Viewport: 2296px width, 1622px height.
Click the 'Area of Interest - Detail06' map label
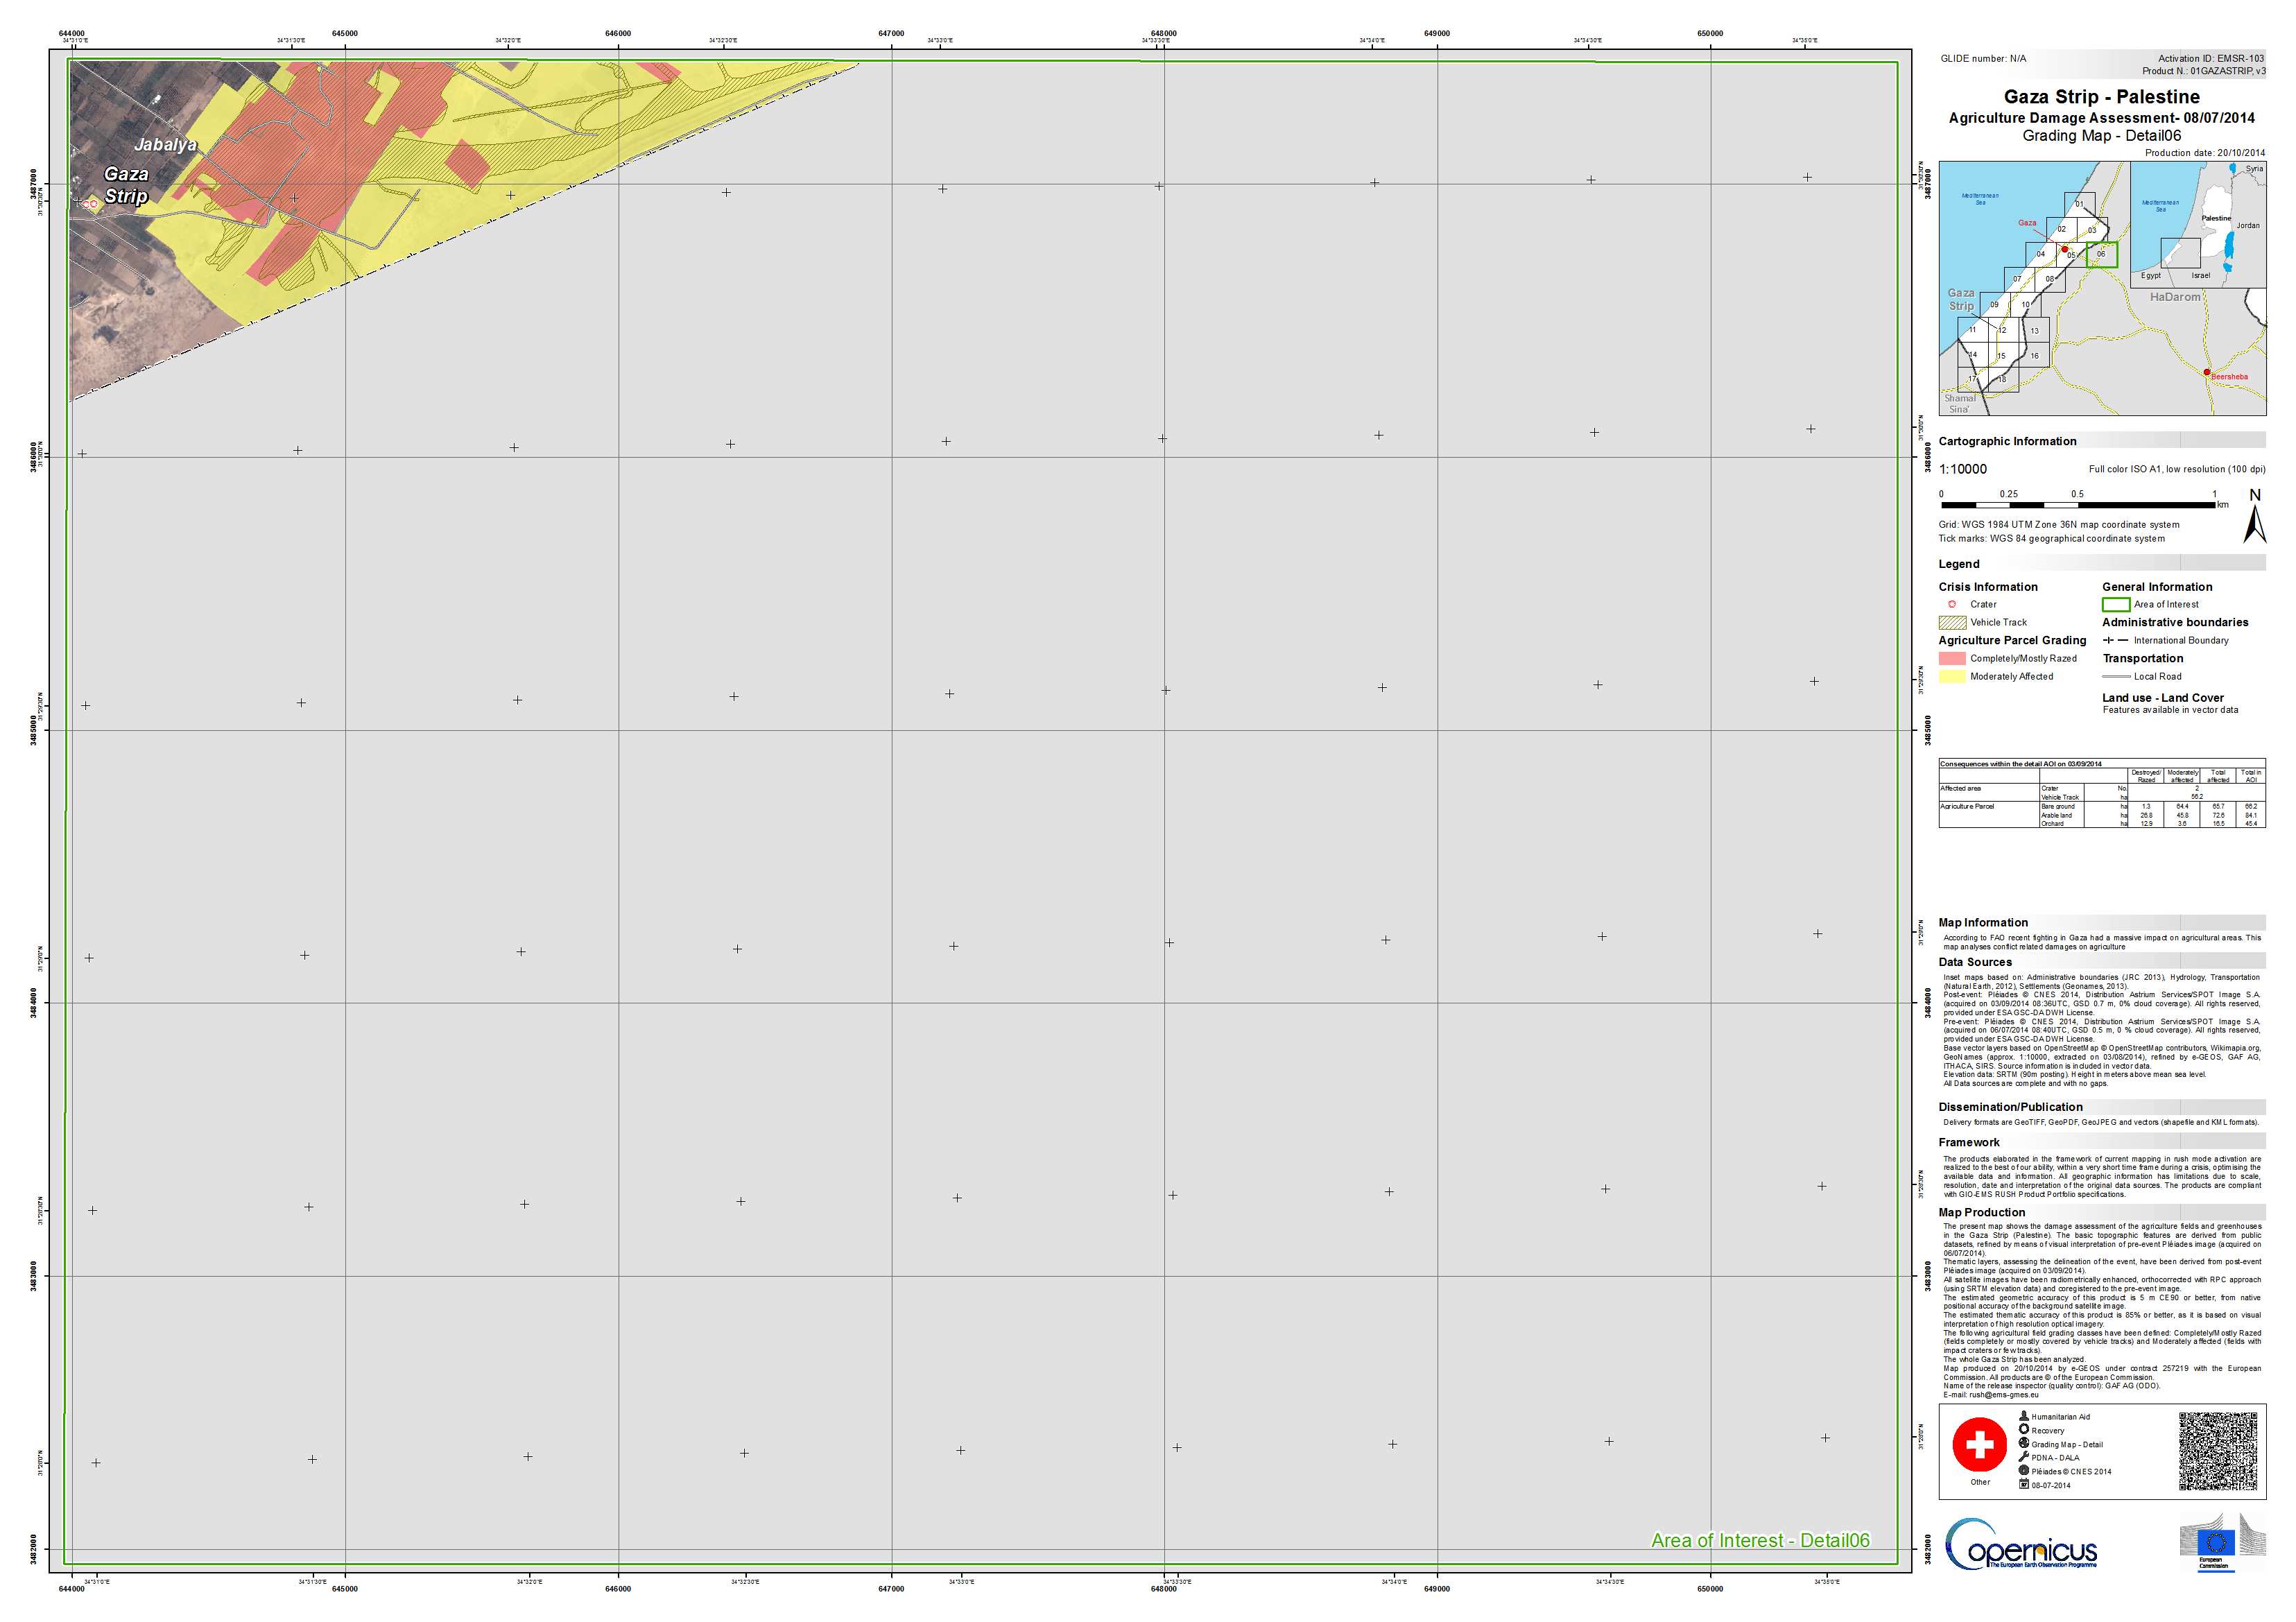pyautogui.click(x=1760, y=1541)
